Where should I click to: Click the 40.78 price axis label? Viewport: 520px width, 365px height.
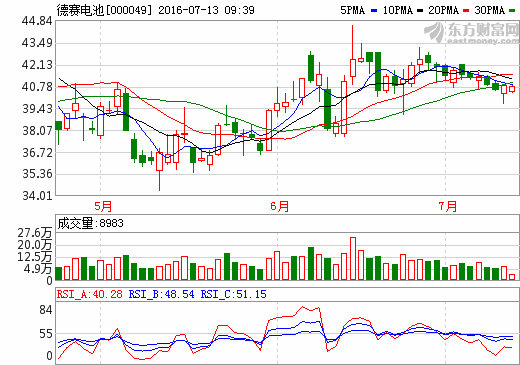click(37, 87)
